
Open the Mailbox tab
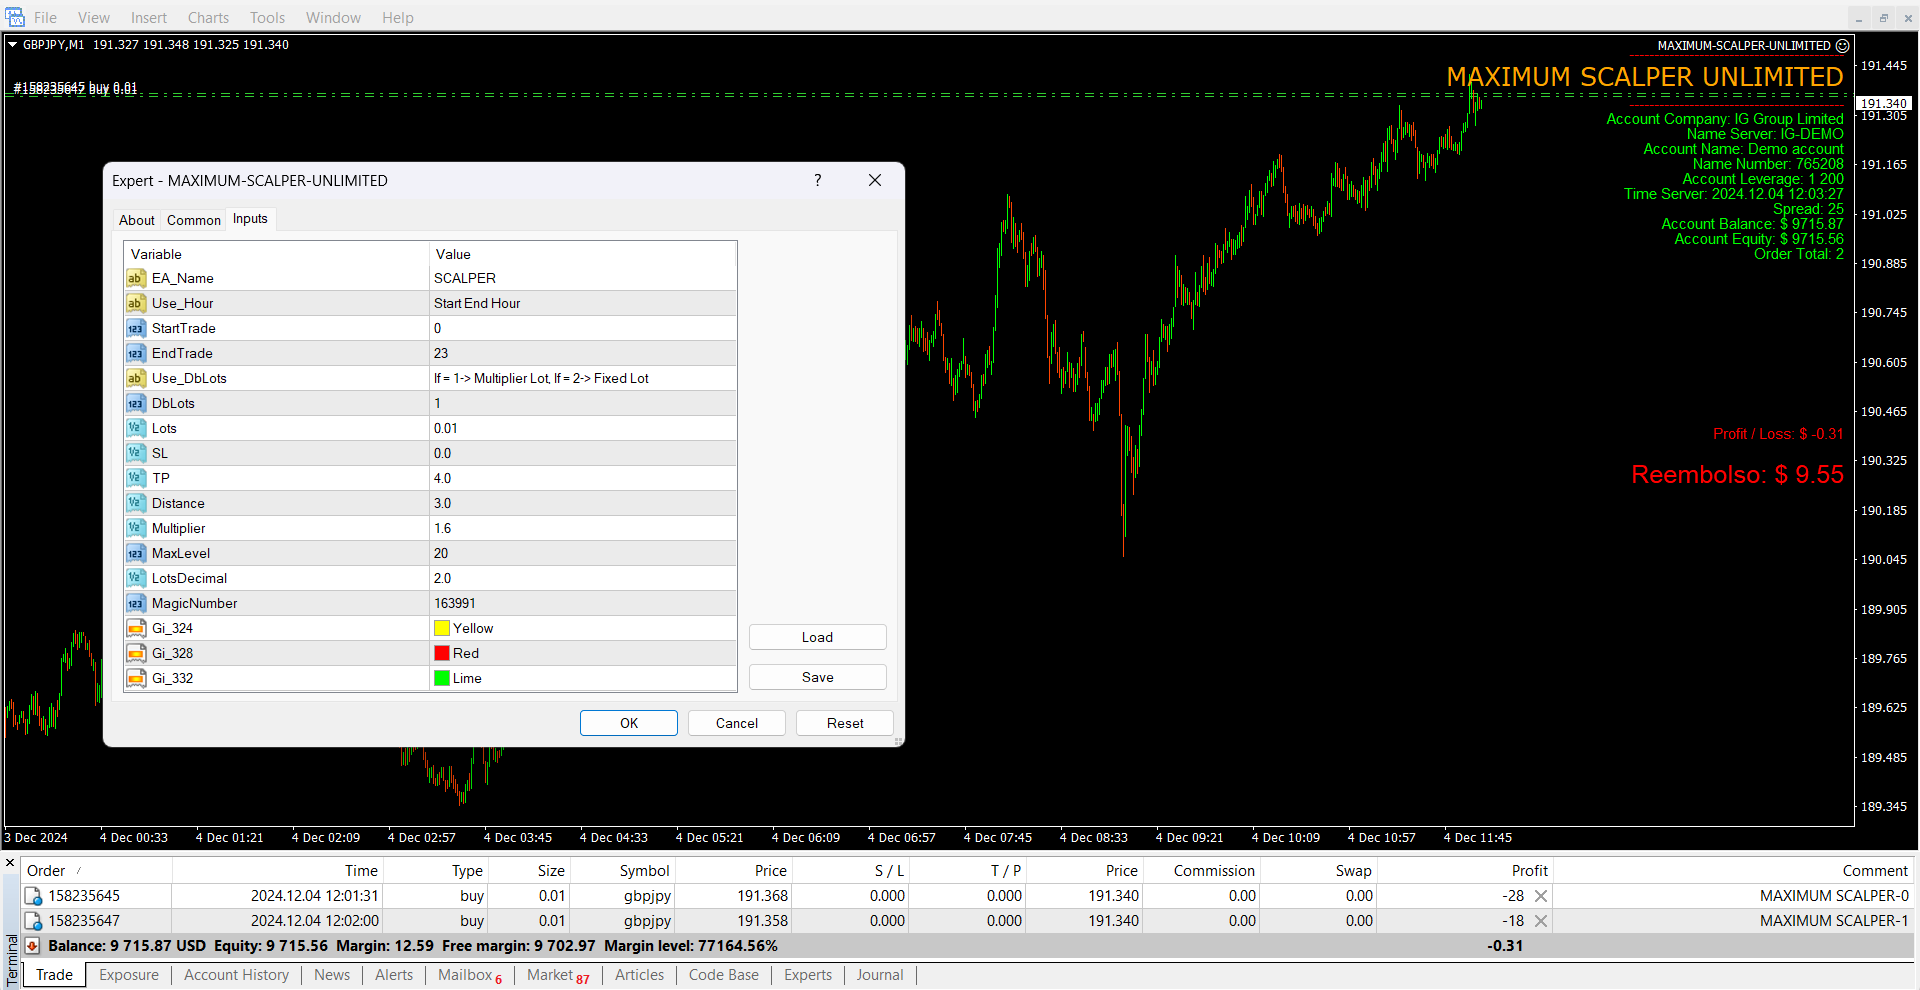click(x=470, y=975)
